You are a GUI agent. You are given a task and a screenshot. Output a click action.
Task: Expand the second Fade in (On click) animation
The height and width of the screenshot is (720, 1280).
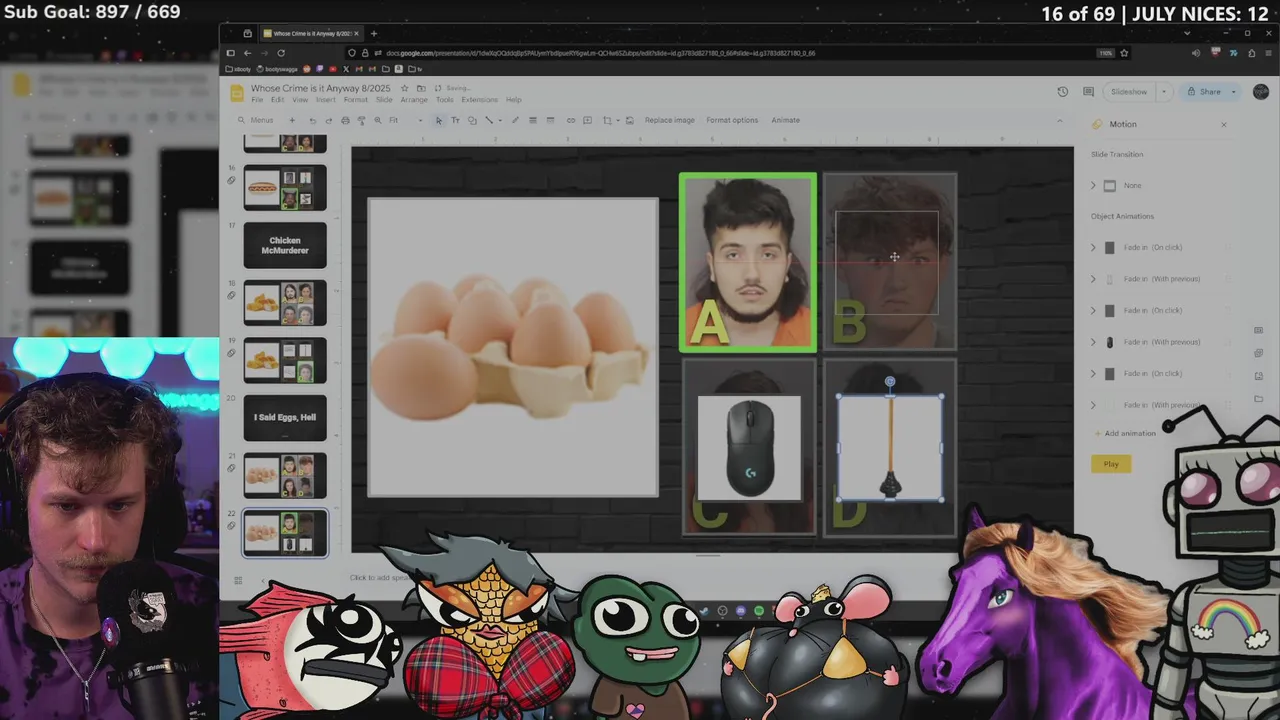(x=1093, y=310)
